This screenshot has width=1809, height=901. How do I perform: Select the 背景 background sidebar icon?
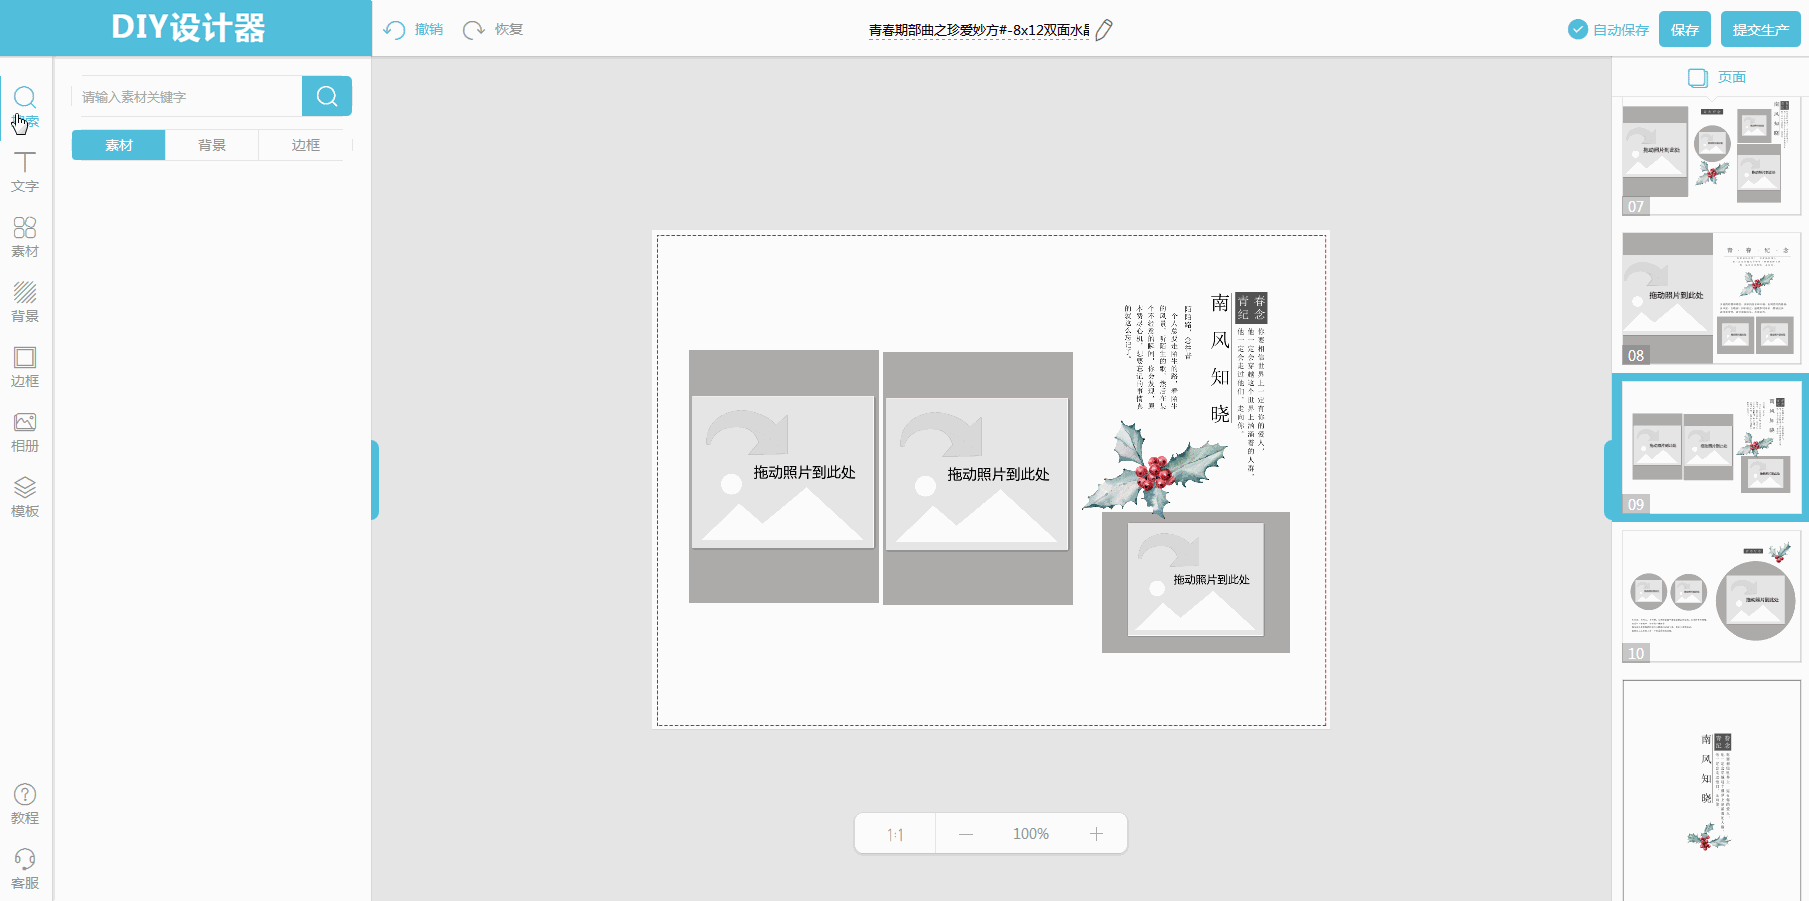tap(25, 301)
